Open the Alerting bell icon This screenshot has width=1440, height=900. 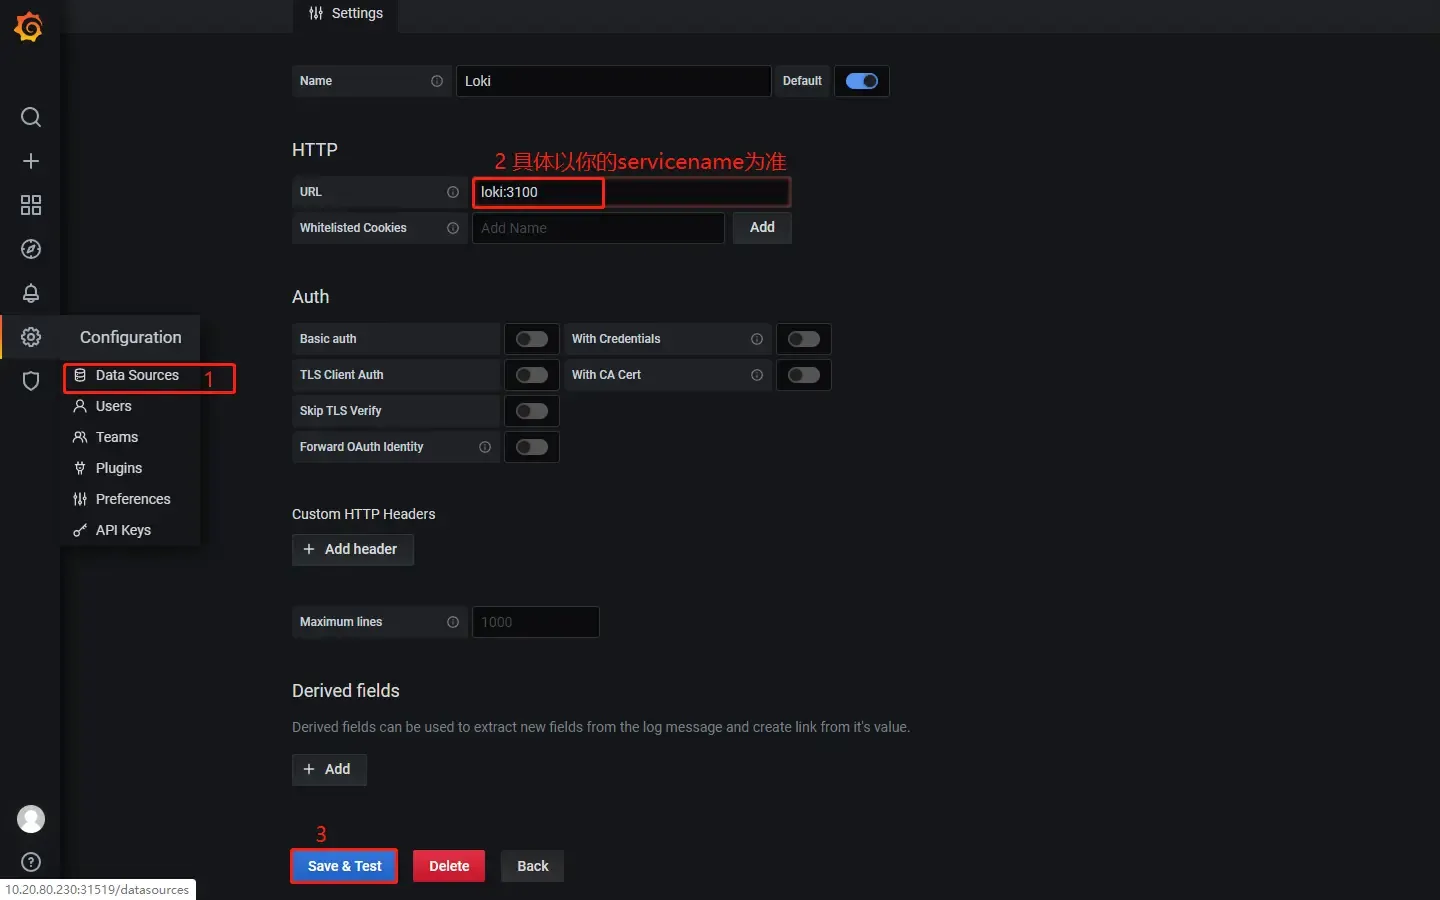31,293
